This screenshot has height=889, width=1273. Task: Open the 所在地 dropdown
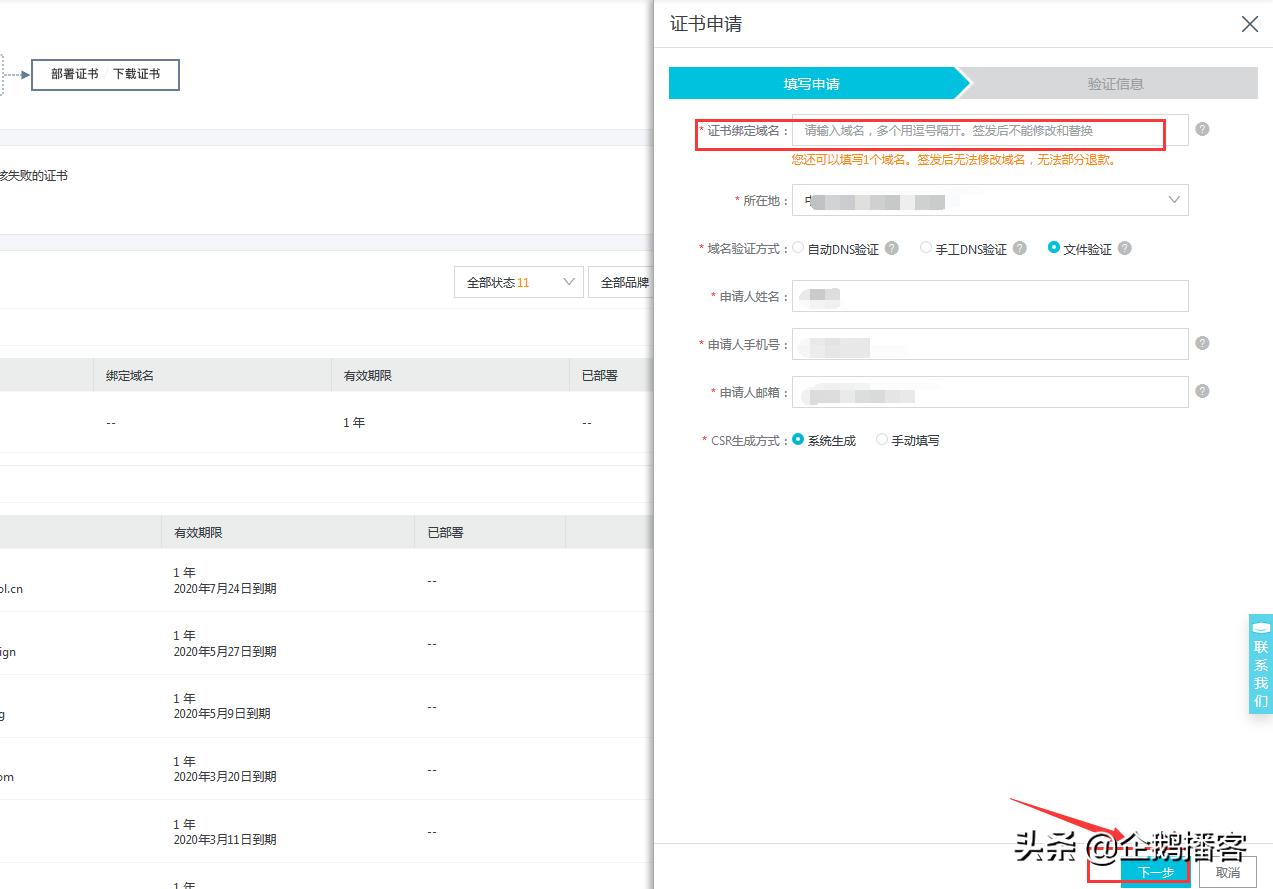(x=1173, y=199)
